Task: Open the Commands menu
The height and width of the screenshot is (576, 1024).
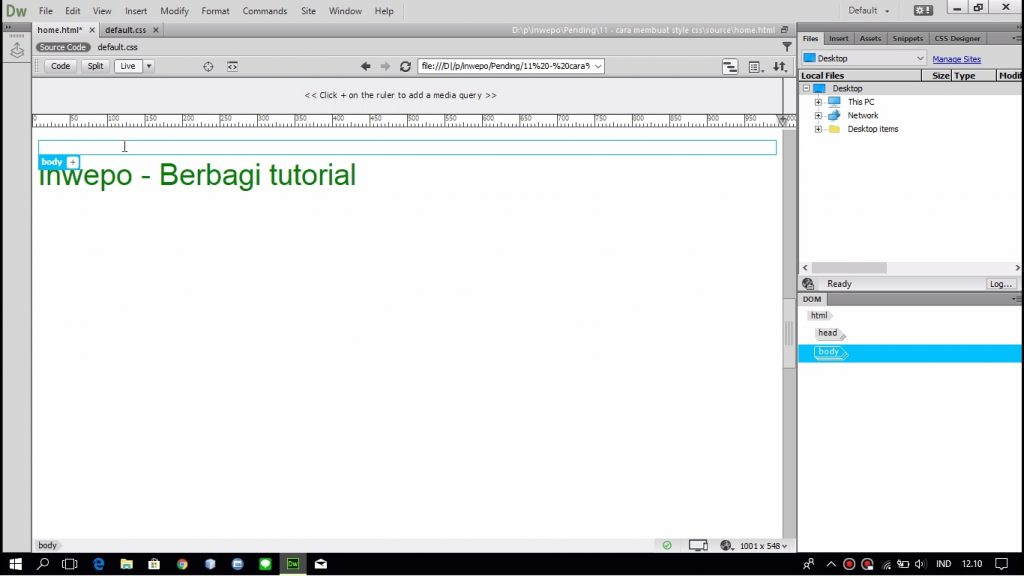Action: (264, 11)
